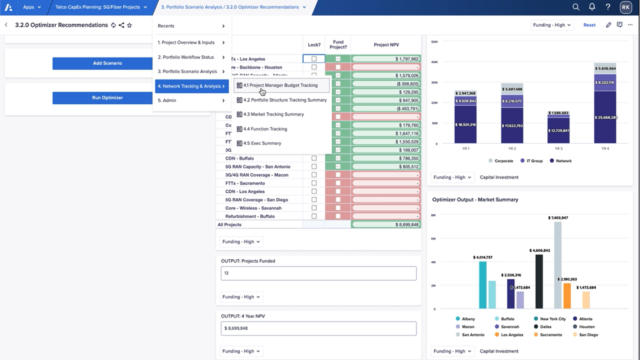Screen dimensions: 640x360
Task: Click the icon between the pencil and ellipsis
Action: click(x=620, y=25)
